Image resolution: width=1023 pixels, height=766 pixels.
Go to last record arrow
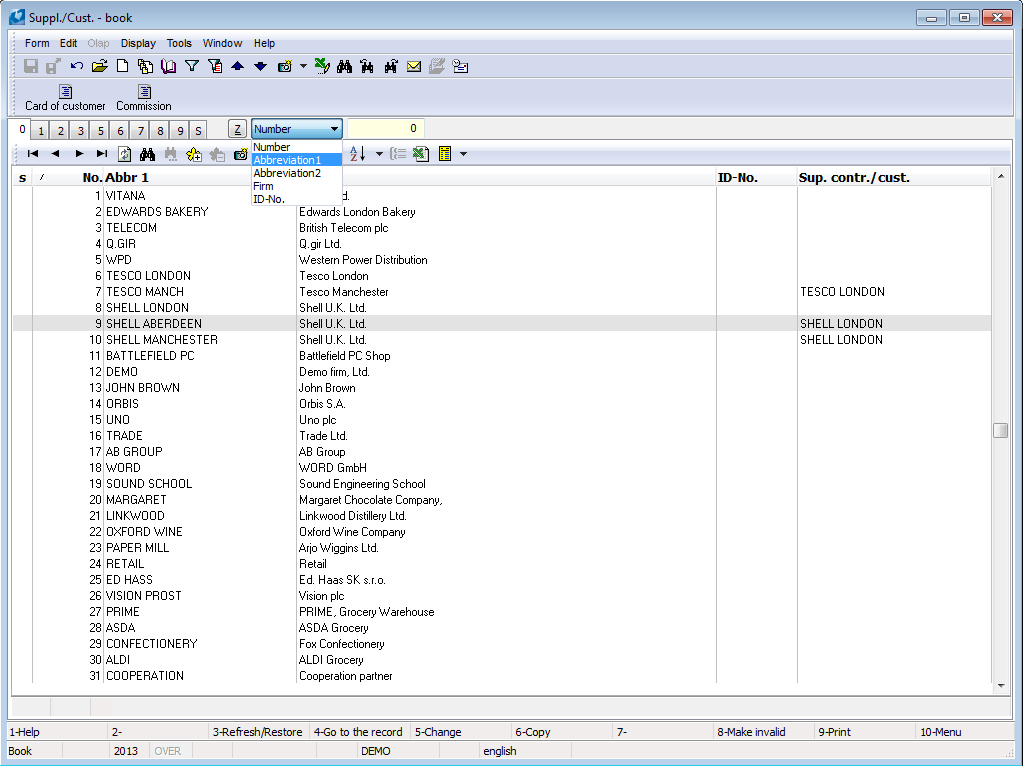click(x=102, y=154)
